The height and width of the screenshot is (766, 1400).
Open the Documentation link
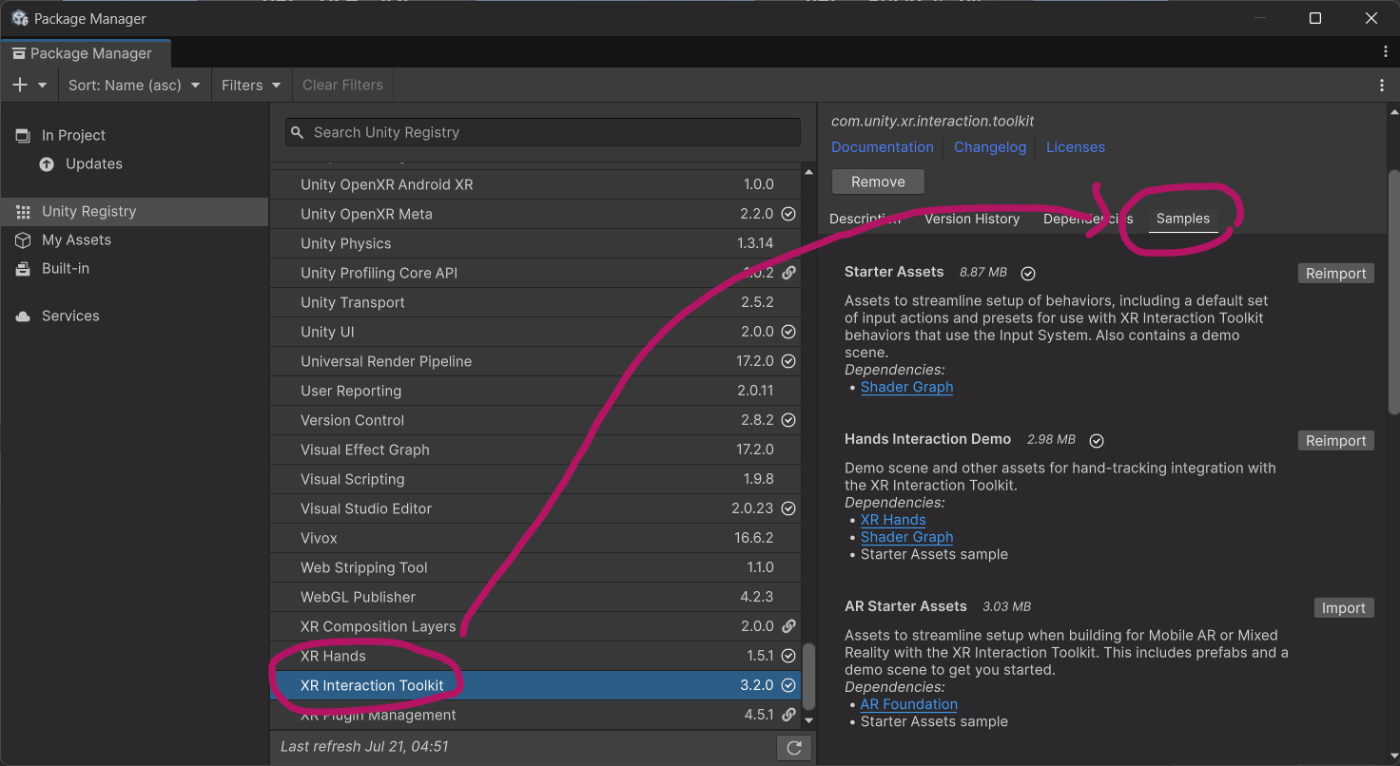tap(882, 147)
